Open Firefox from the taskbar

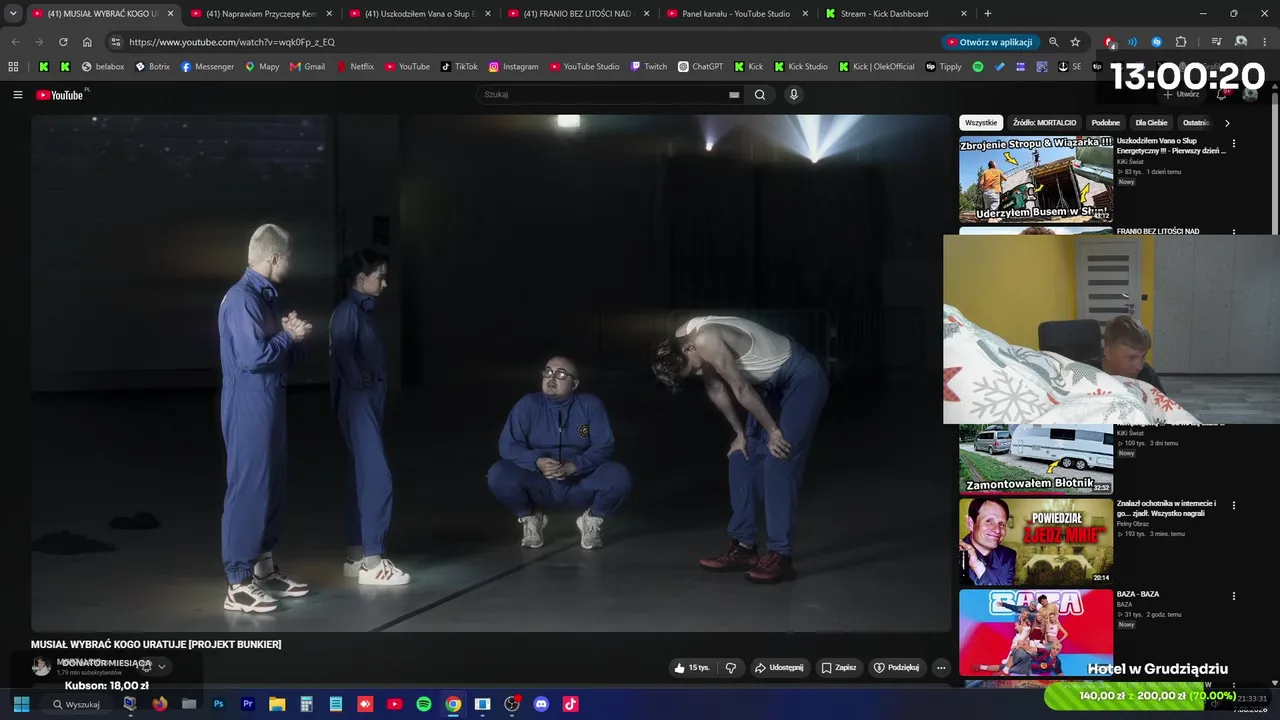[x=159, y=704]
